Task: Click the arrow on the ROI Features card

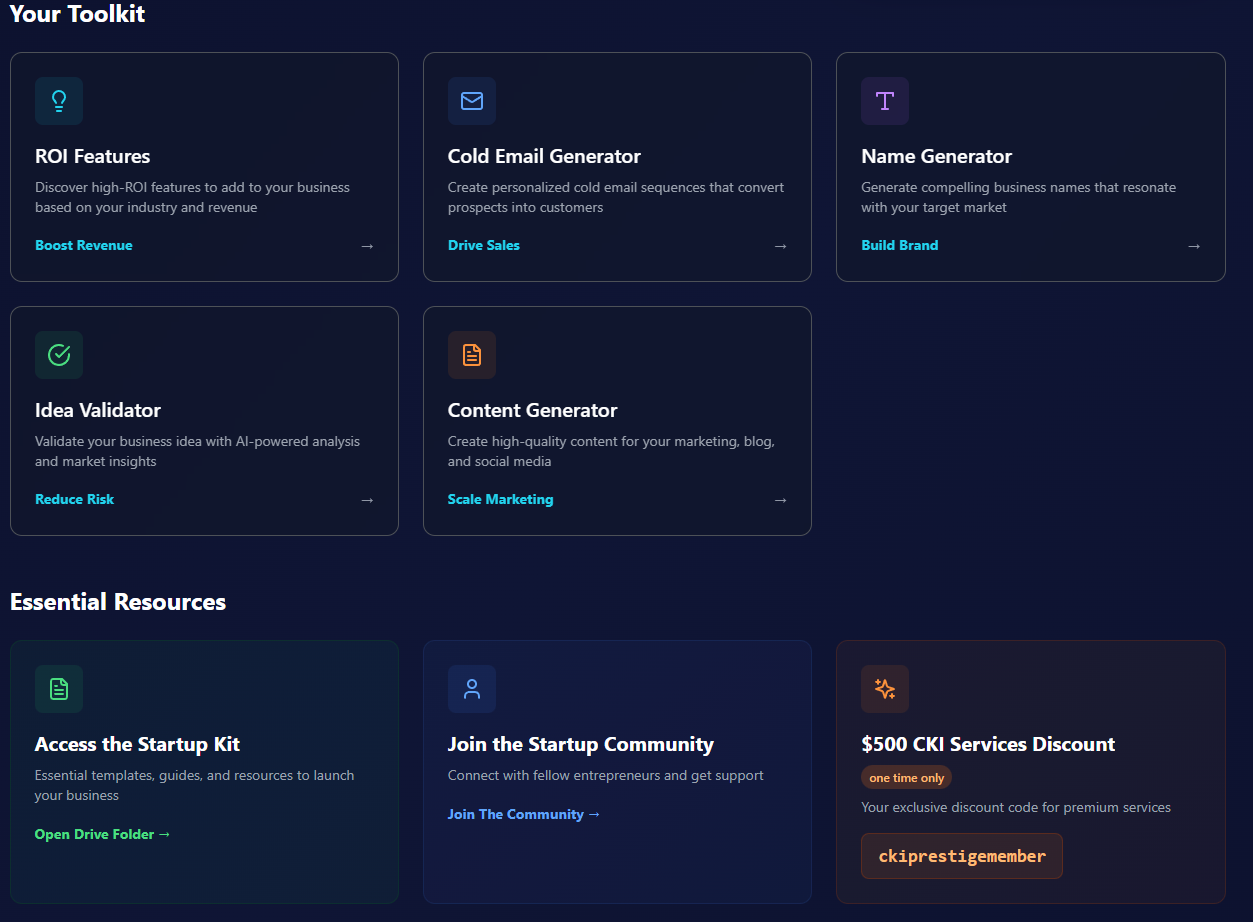Action: click(367, 245)
